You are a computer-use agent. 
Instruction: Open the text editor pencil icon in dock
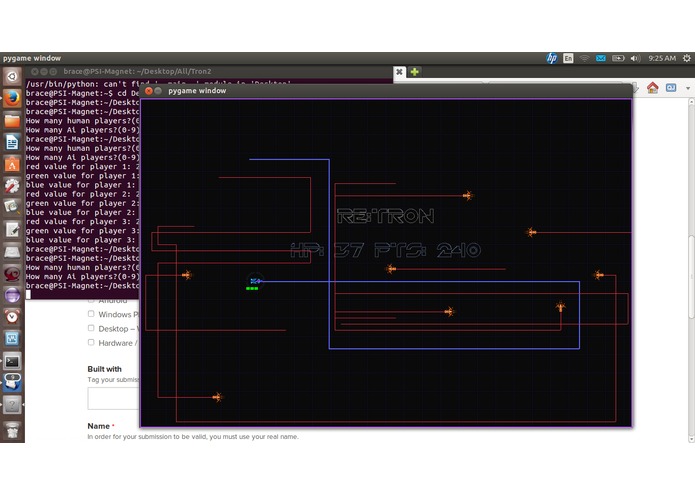12,229
